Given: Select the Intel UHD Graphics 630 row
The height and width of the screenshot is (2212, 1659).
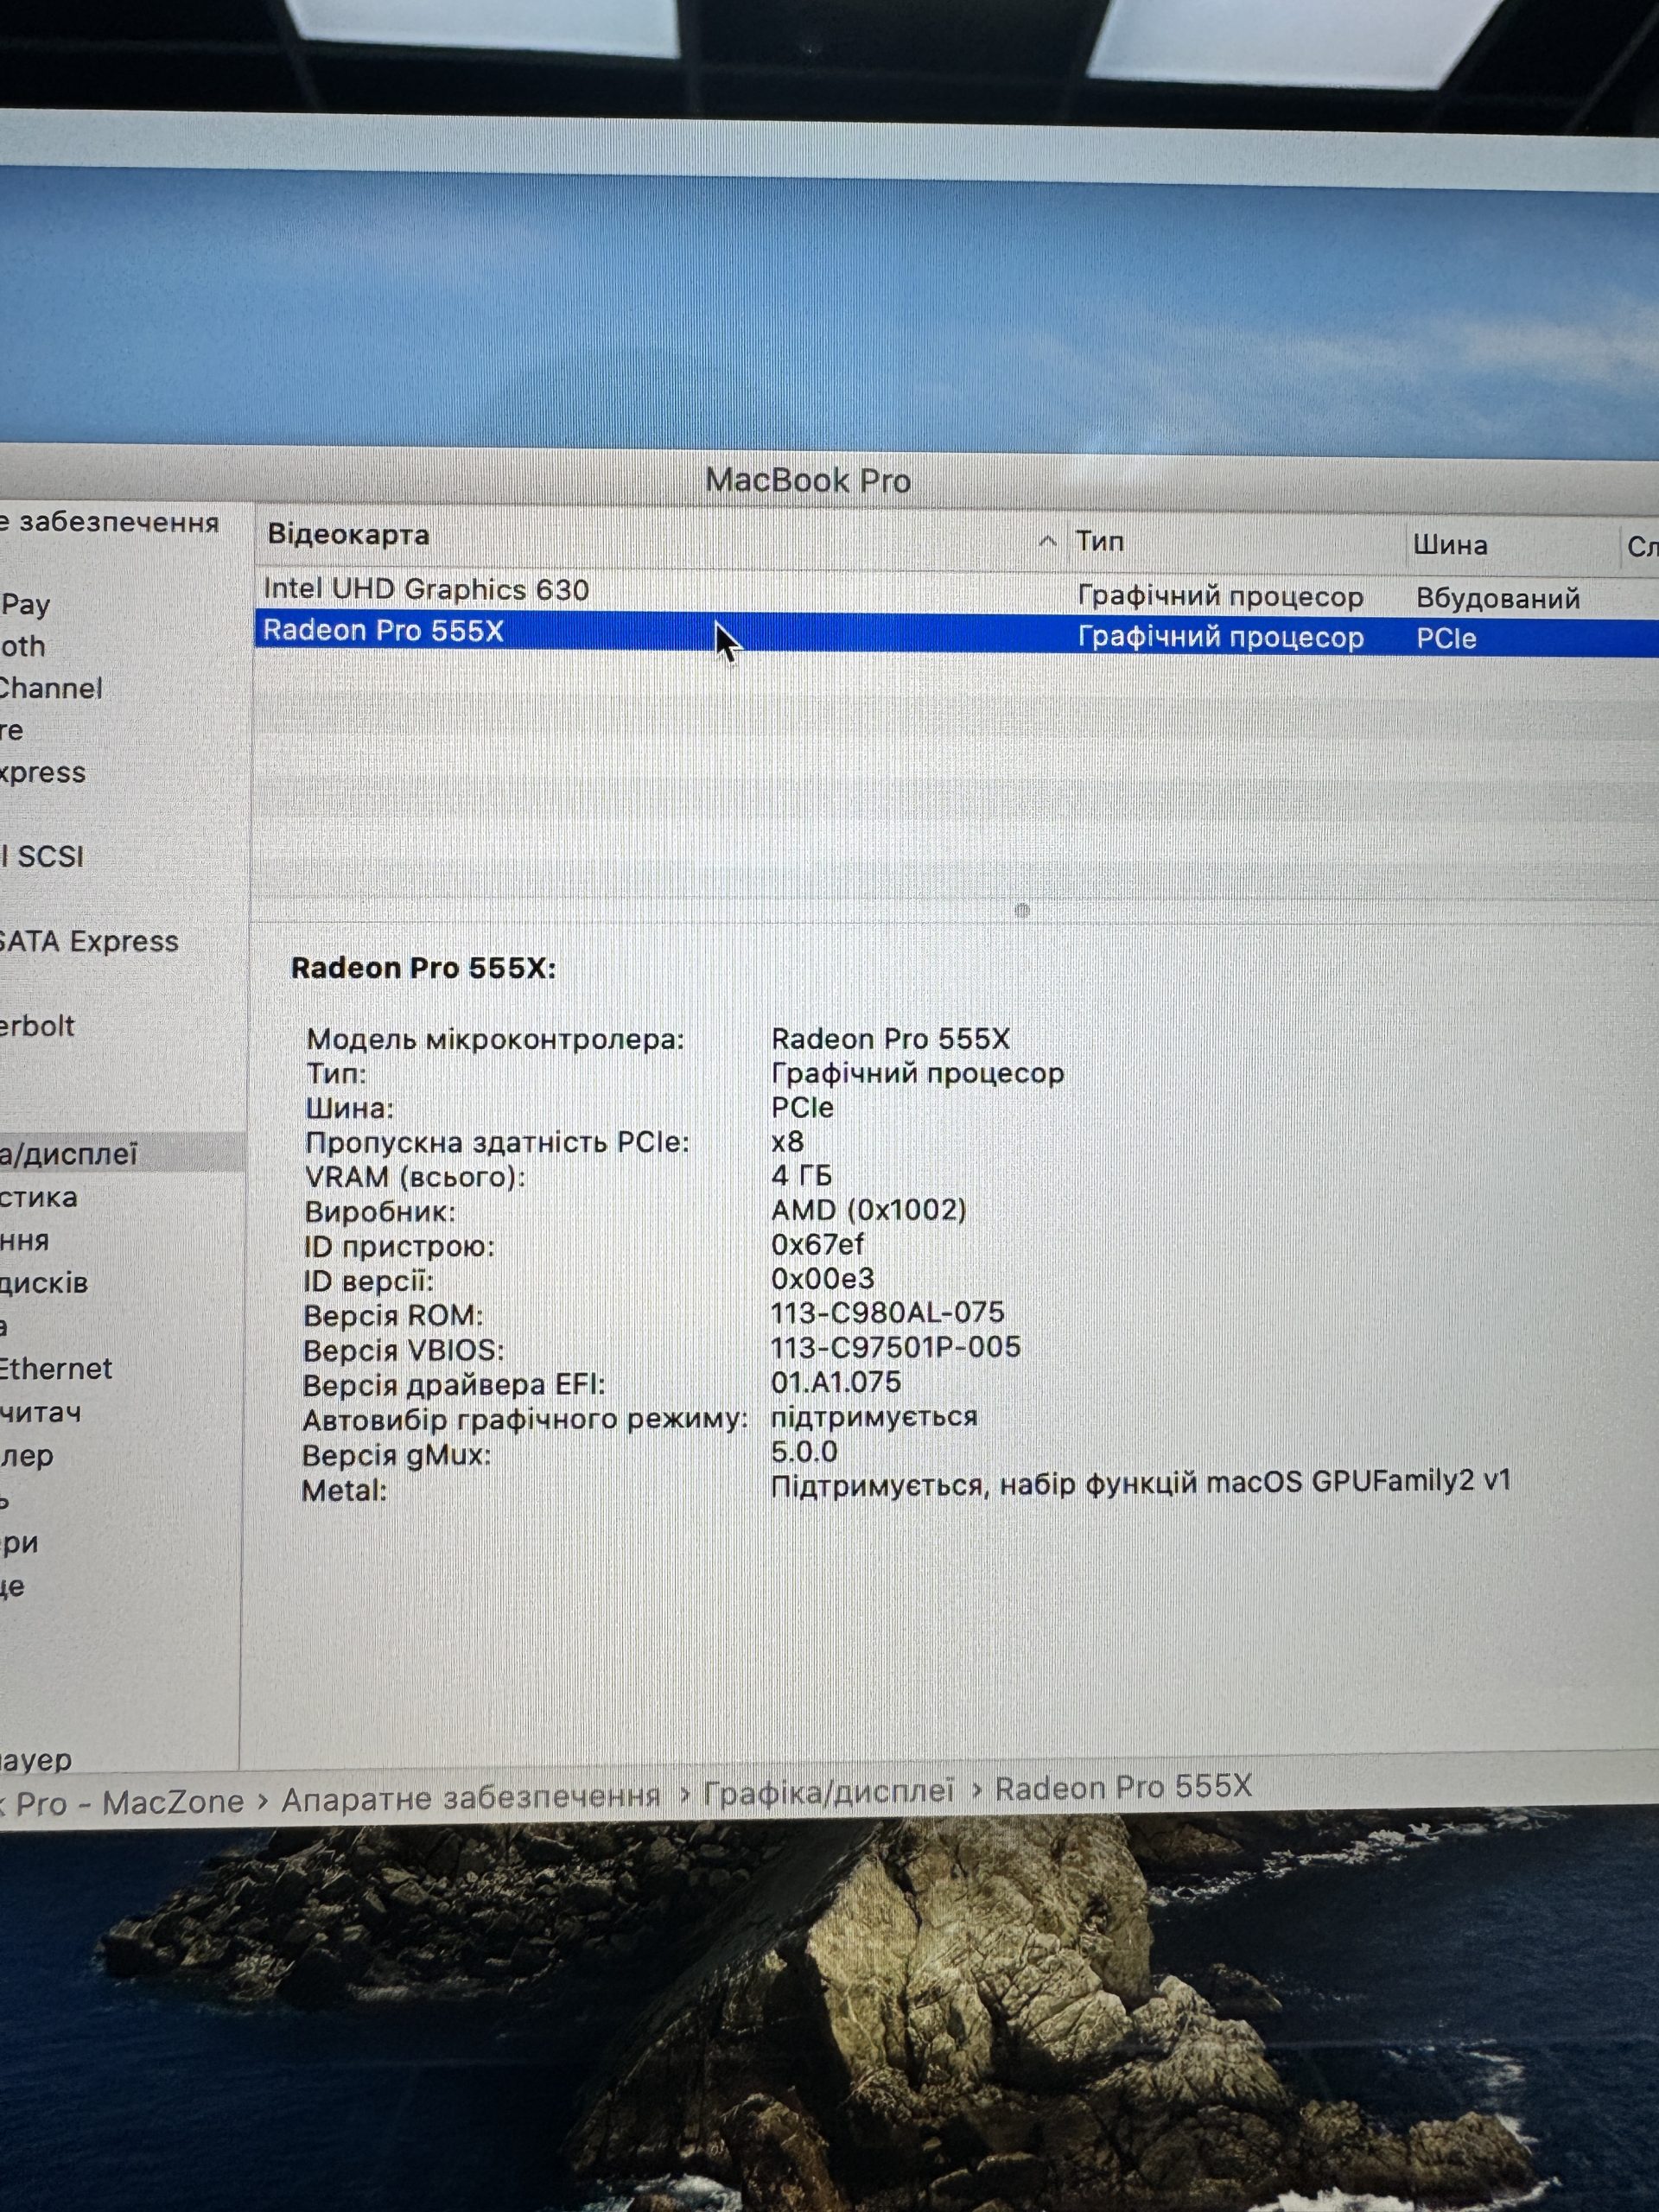Looking at the screenshot, I should point(956,591).
